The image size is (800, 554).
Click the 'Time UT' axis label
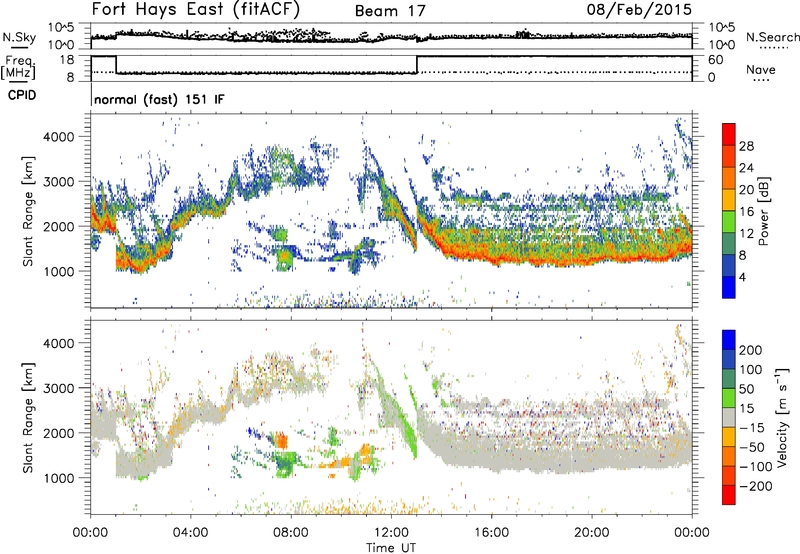(391, 547)
